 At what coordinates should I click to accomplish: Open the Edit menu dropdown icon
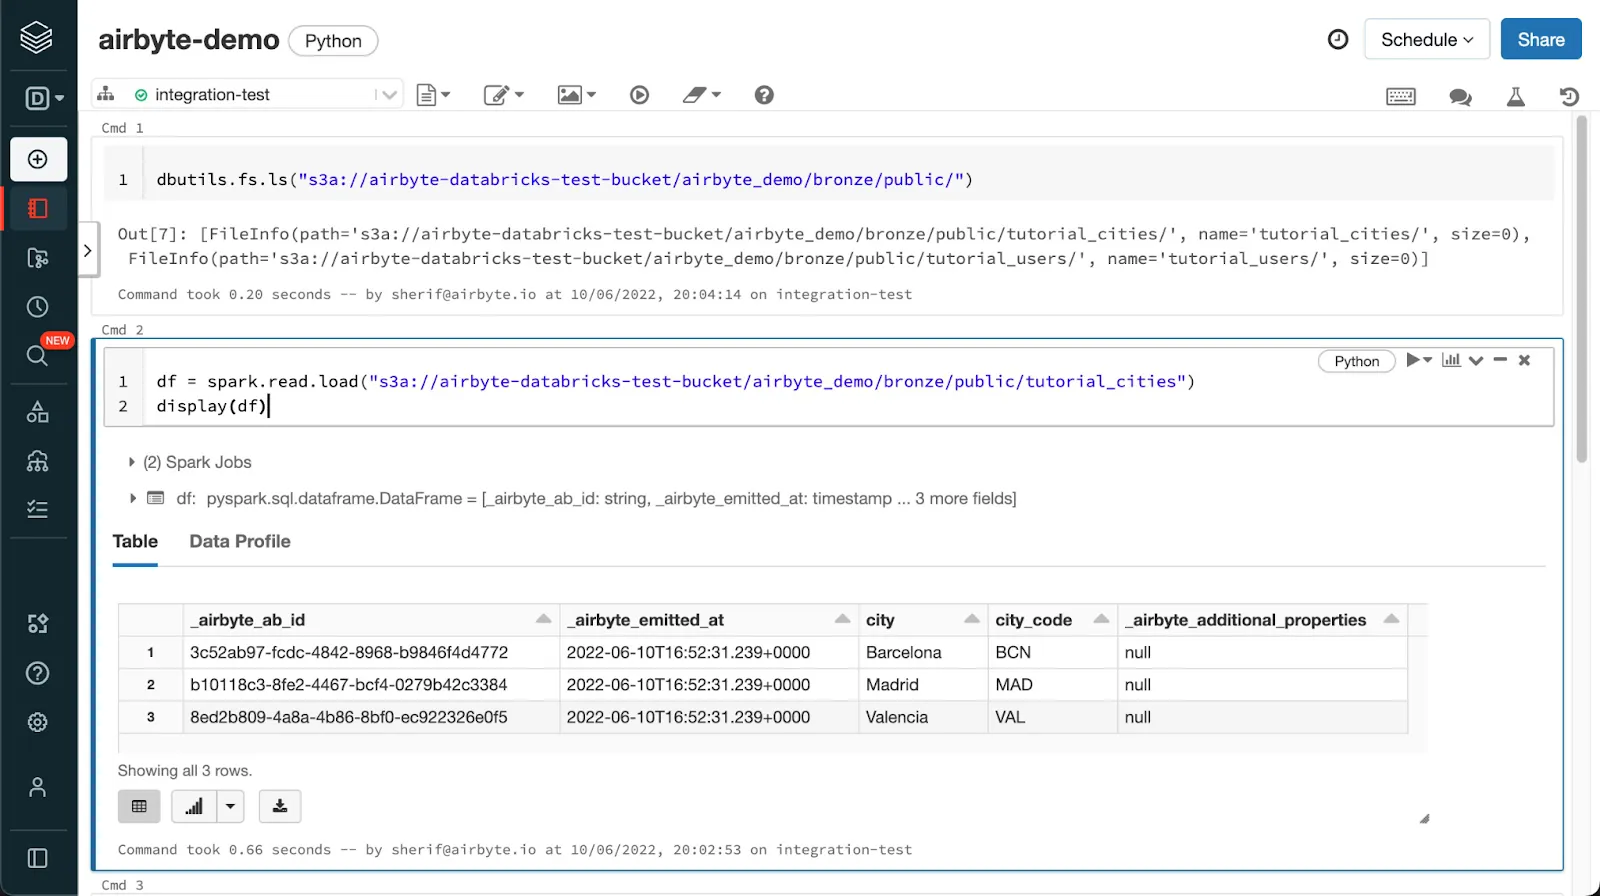(x=503, y=95)
